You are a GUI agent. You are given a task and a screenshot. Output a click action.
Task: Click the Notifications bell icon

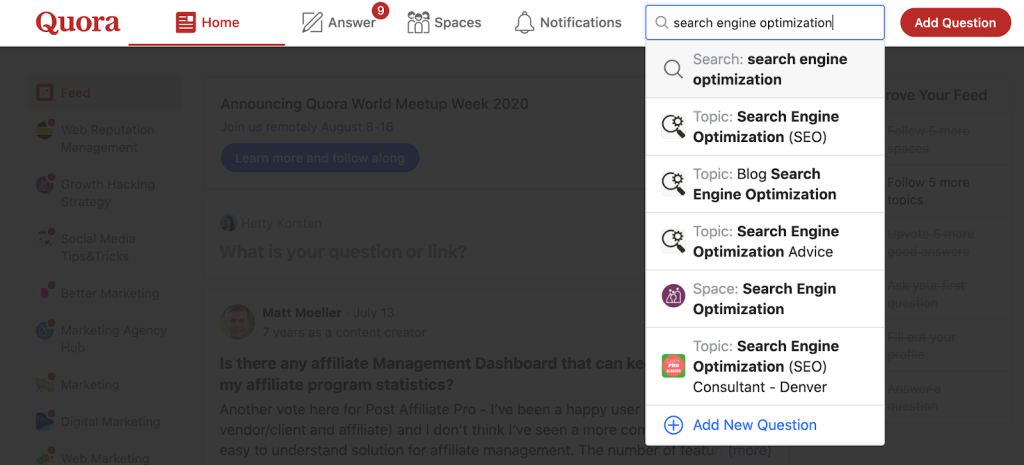click(524, 23)
